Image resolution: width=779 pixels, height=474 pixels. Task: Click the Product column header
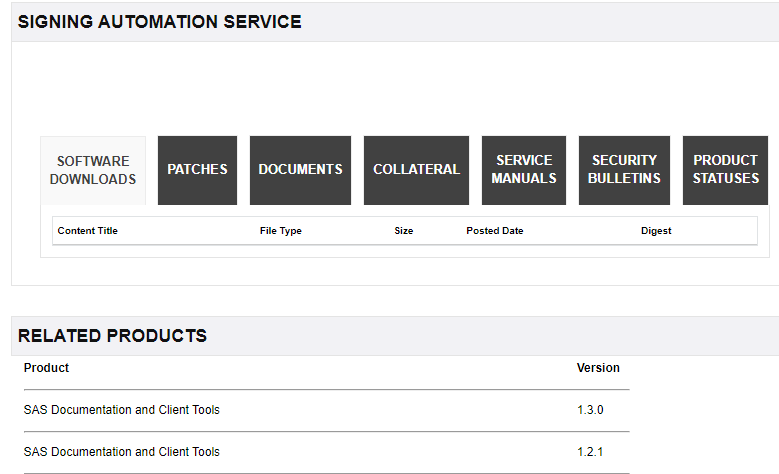(46, 368)
